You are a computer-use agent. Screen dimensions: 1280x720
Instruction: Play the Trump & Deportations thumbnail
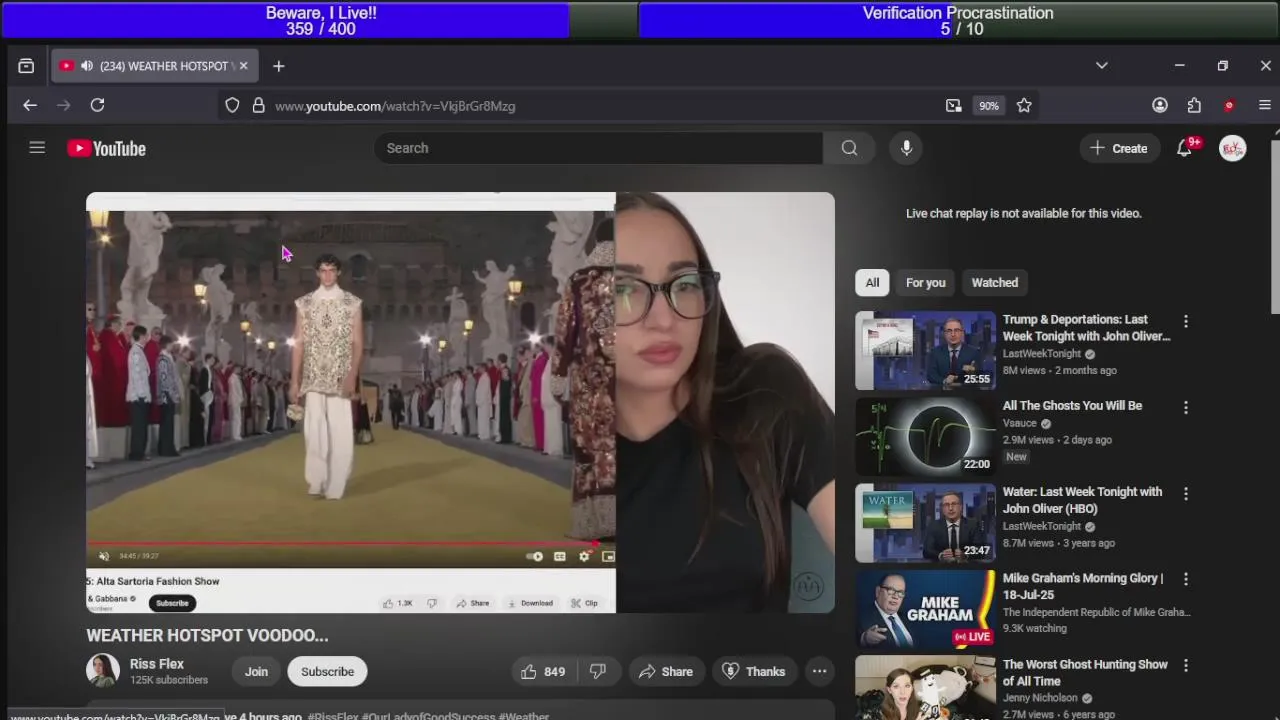tap(926, 351)
